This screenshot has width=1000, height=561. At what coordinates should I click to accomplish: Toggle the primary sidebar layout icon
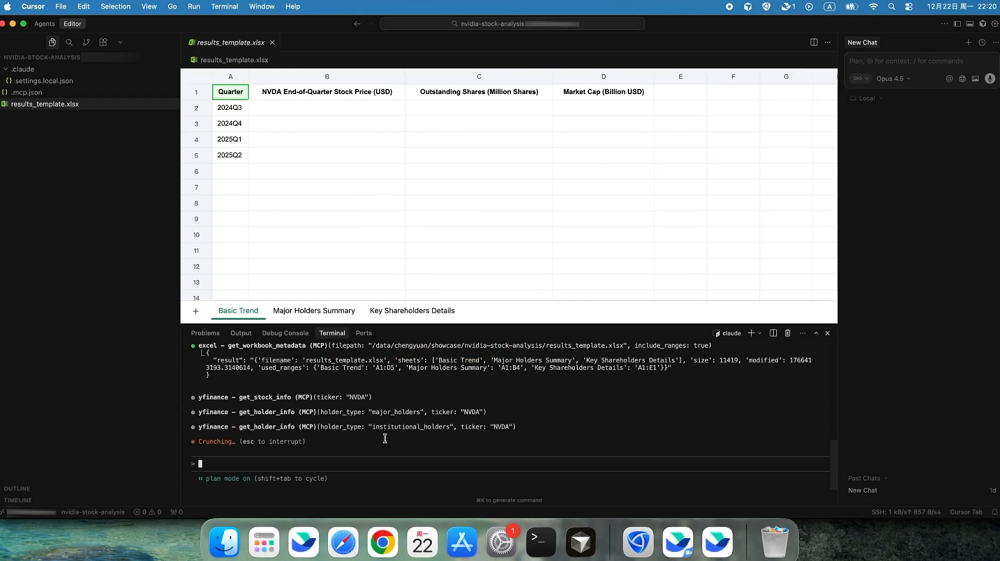click(x=957, y=23)
